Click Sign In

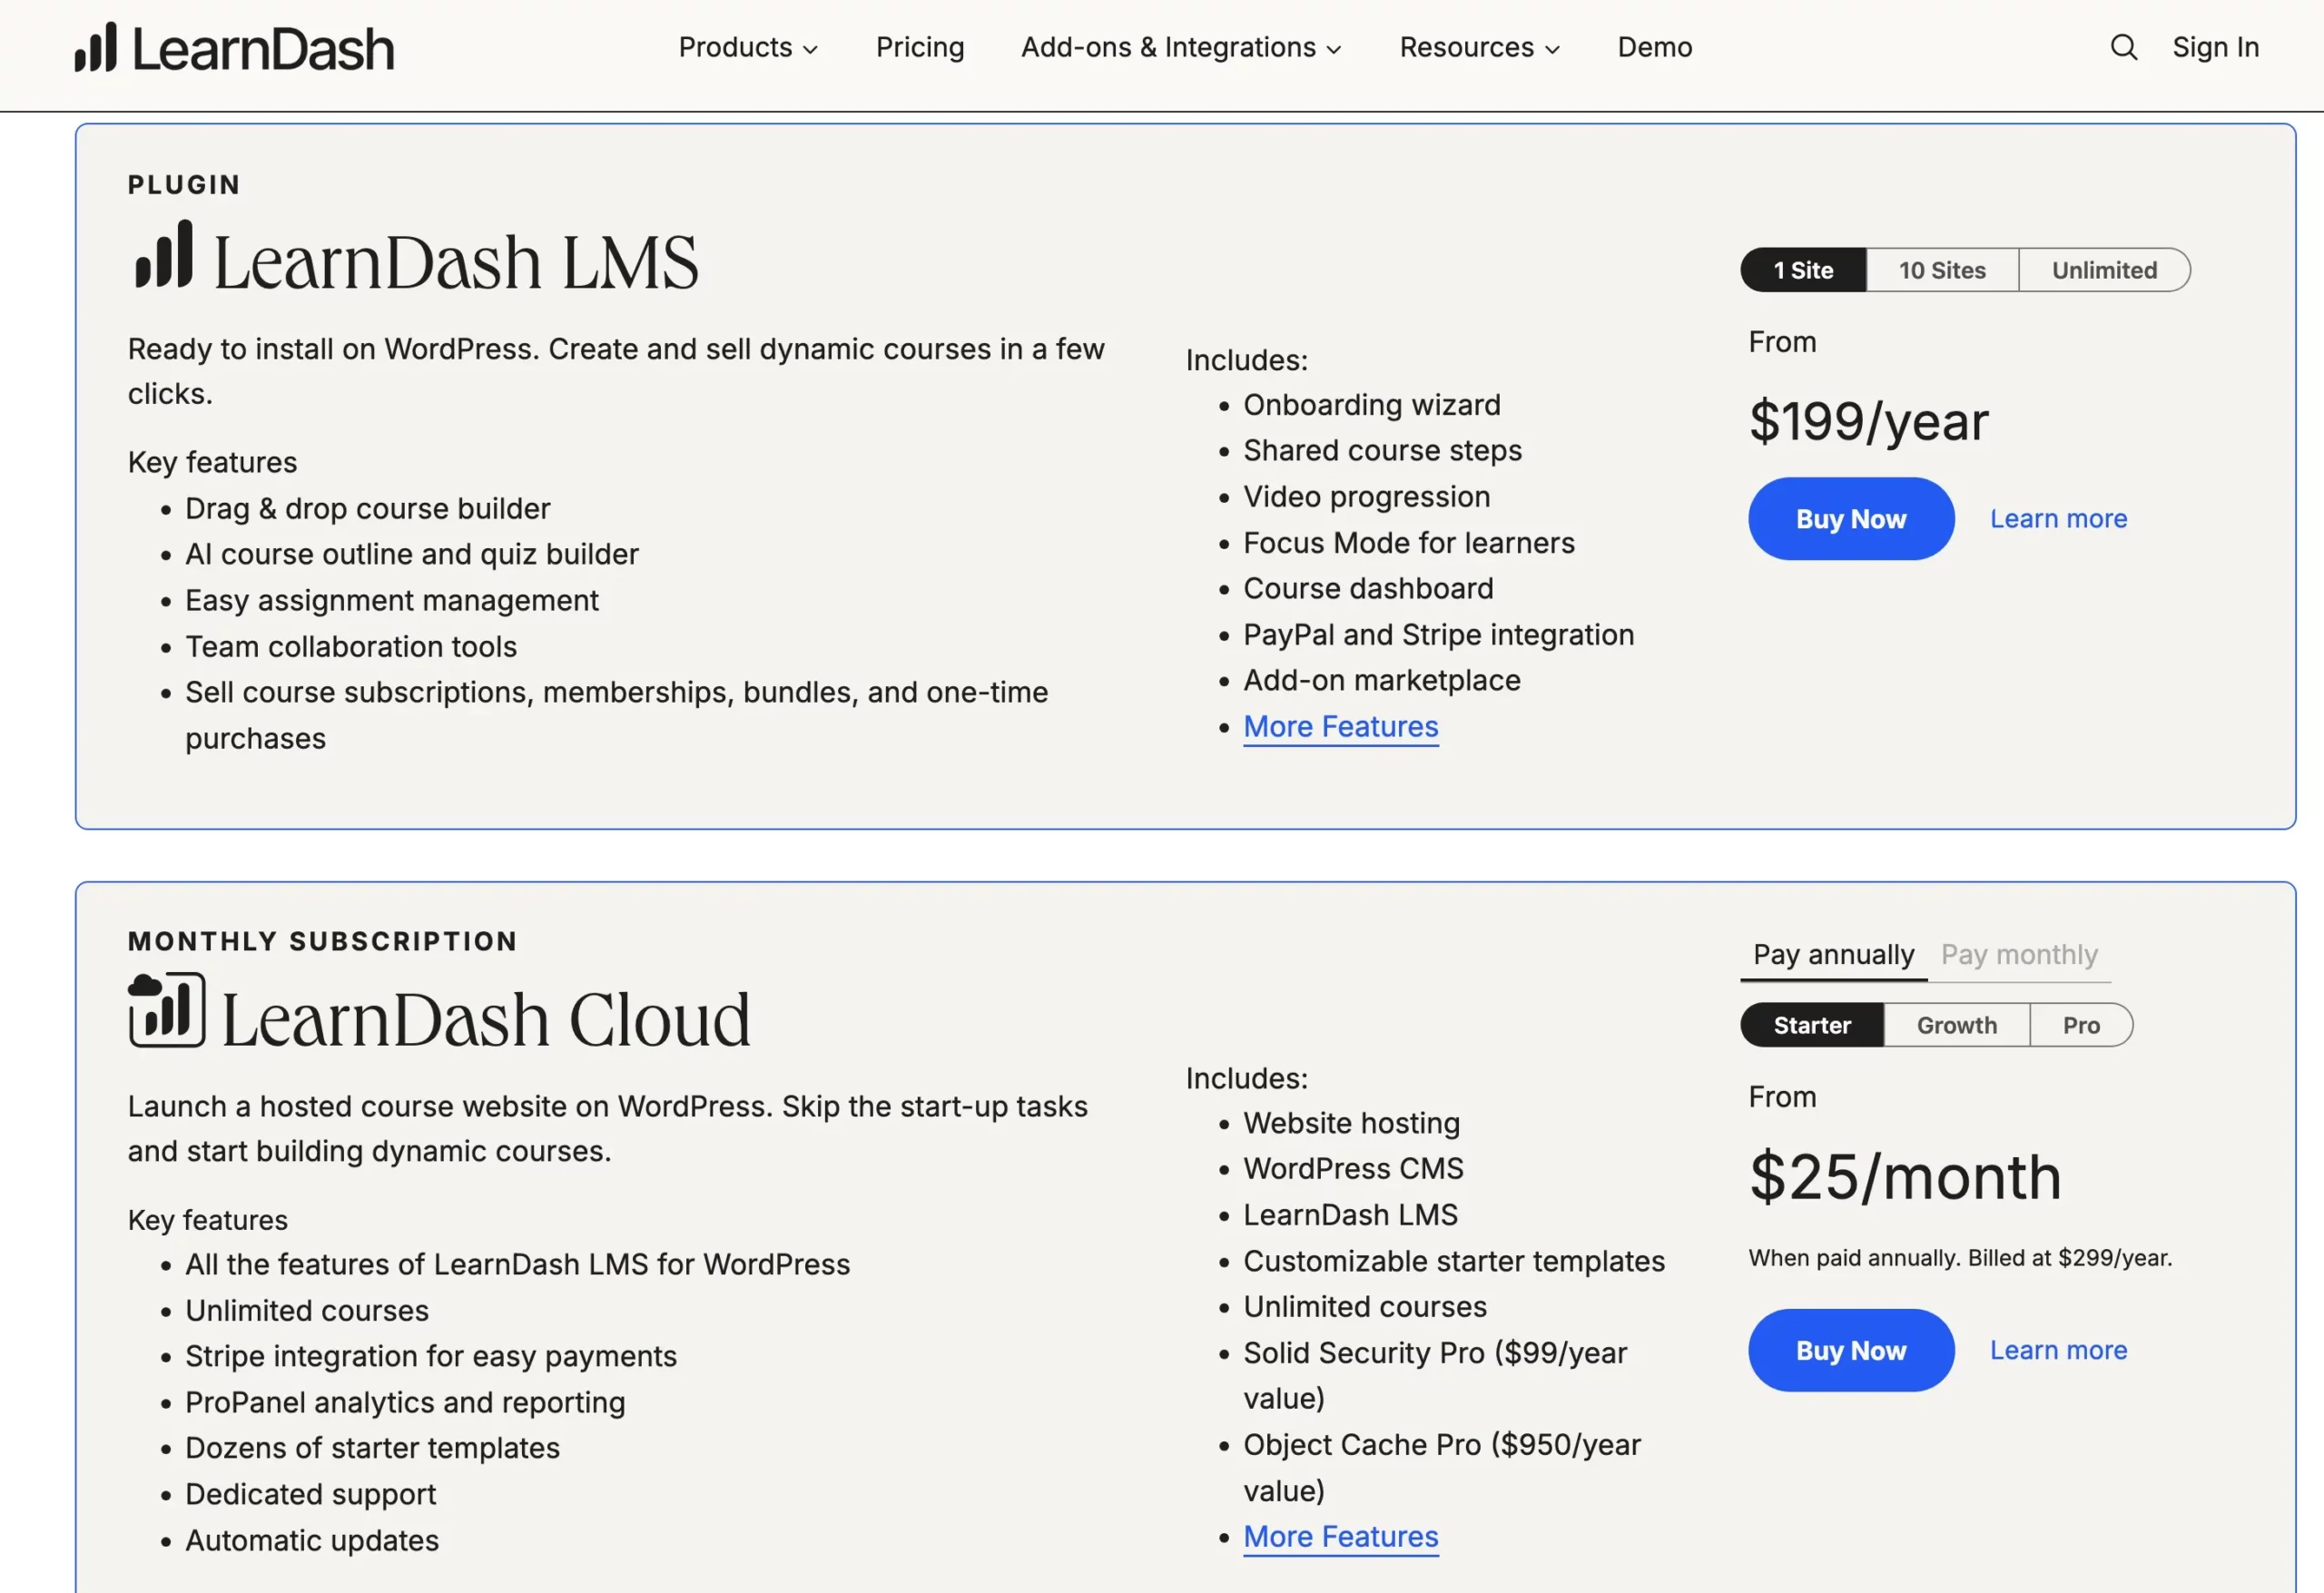click(2214, 47)
